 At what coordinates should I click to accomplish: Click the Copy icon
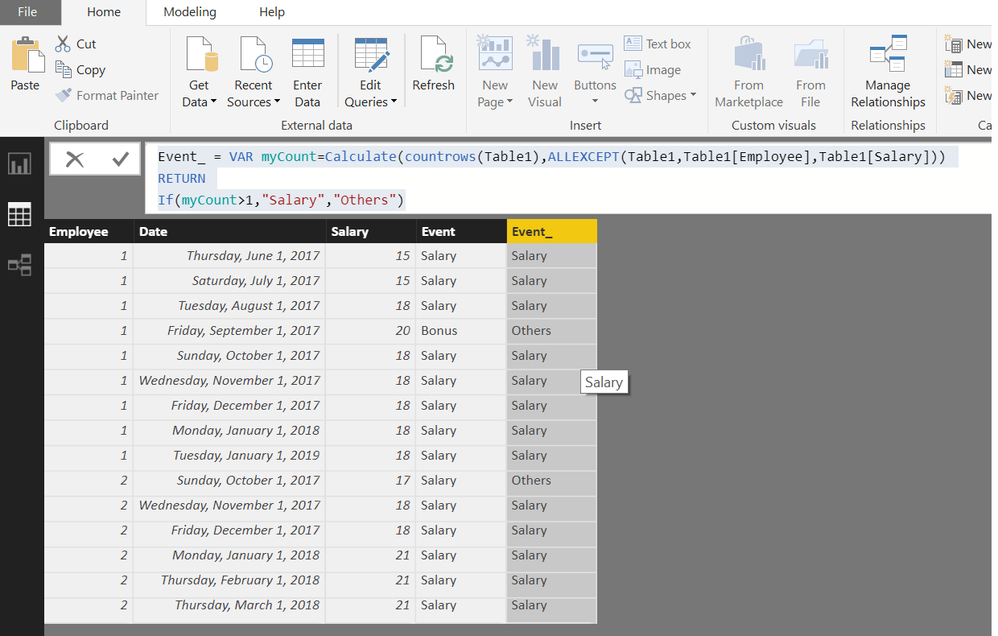63,69
